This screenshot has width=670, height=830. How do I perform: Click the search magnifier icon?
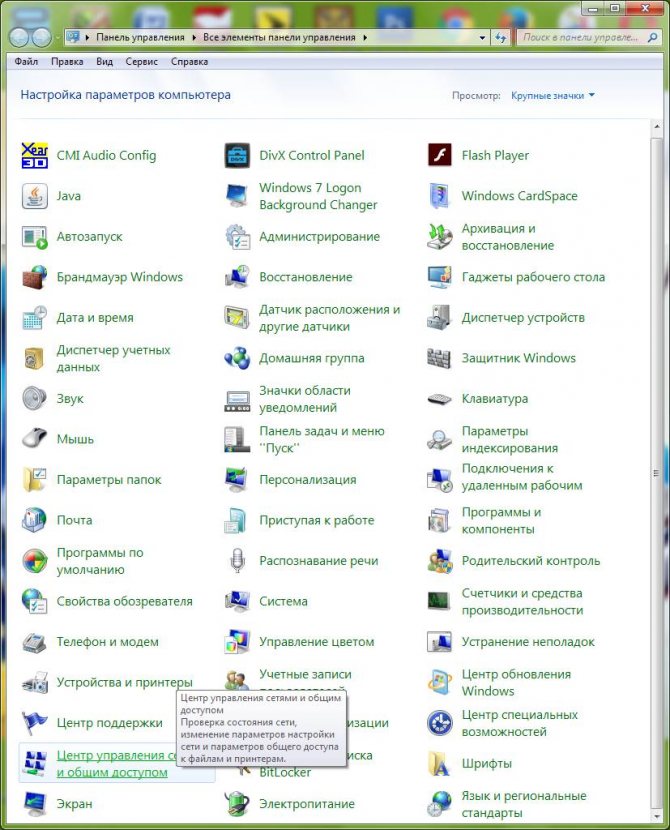point(653,38)
